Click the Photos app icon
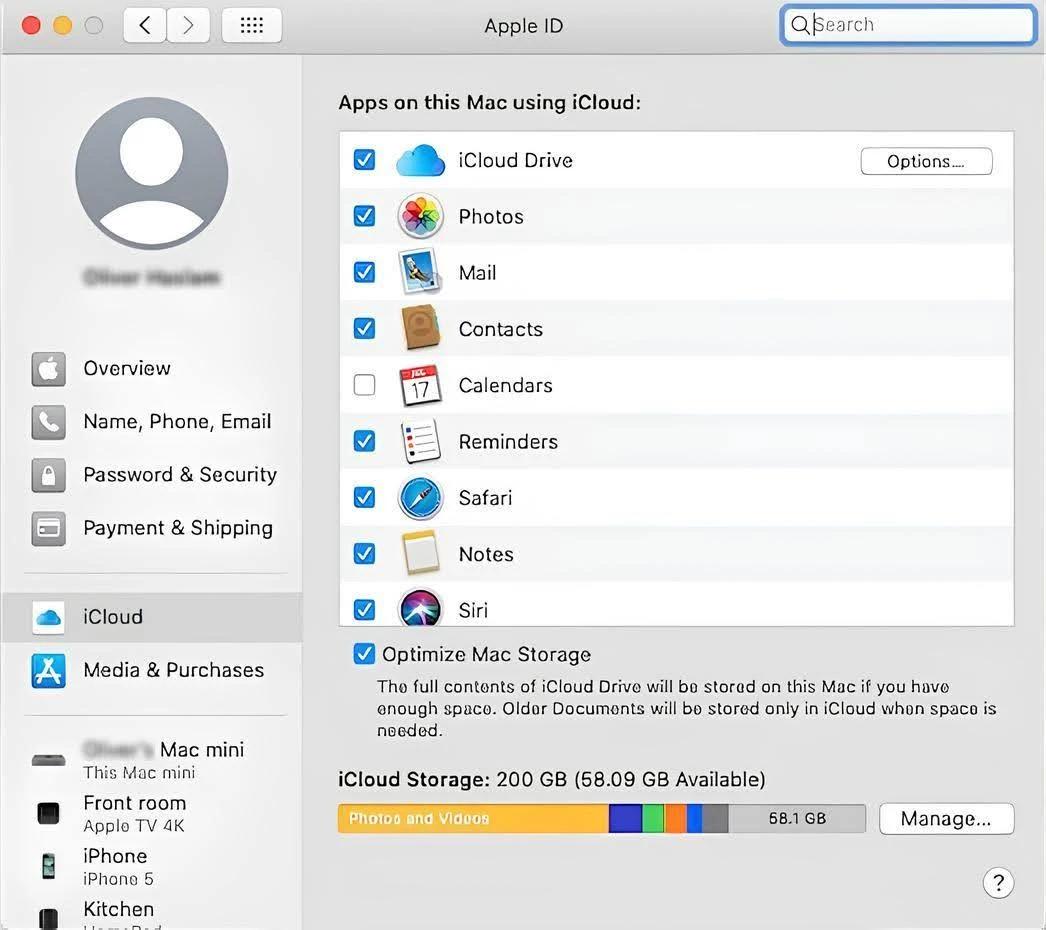The height and width of the screenshot is (930, 1046). 419,216
